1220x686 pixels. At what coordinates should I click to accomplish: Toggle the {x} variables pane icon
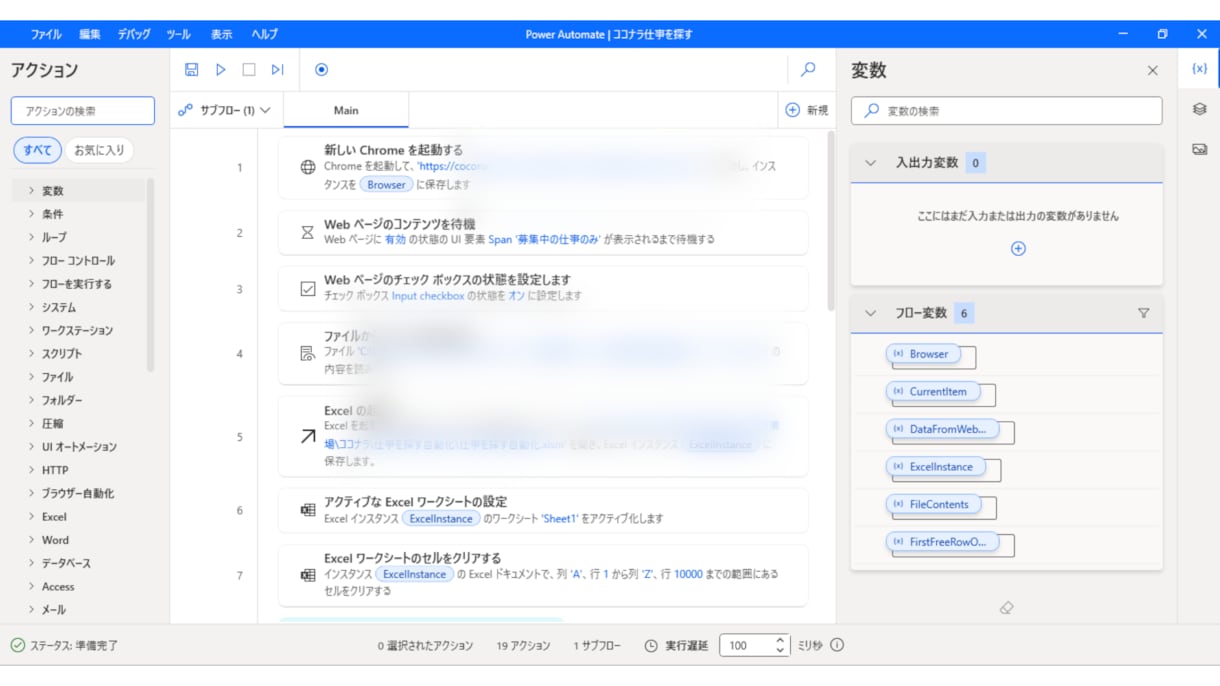(1200, 69)
